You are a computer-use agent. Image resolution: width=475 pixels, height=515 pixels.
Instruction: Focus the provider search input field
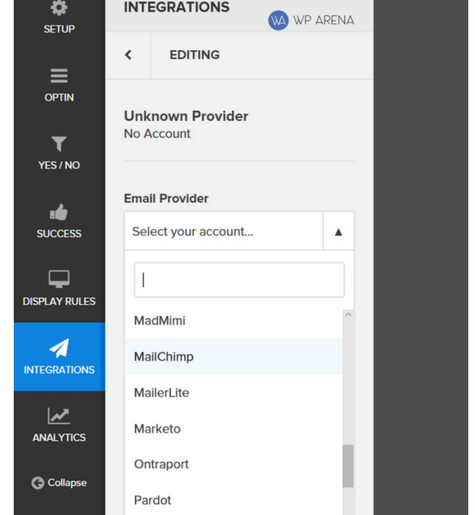tap(239, 280)
